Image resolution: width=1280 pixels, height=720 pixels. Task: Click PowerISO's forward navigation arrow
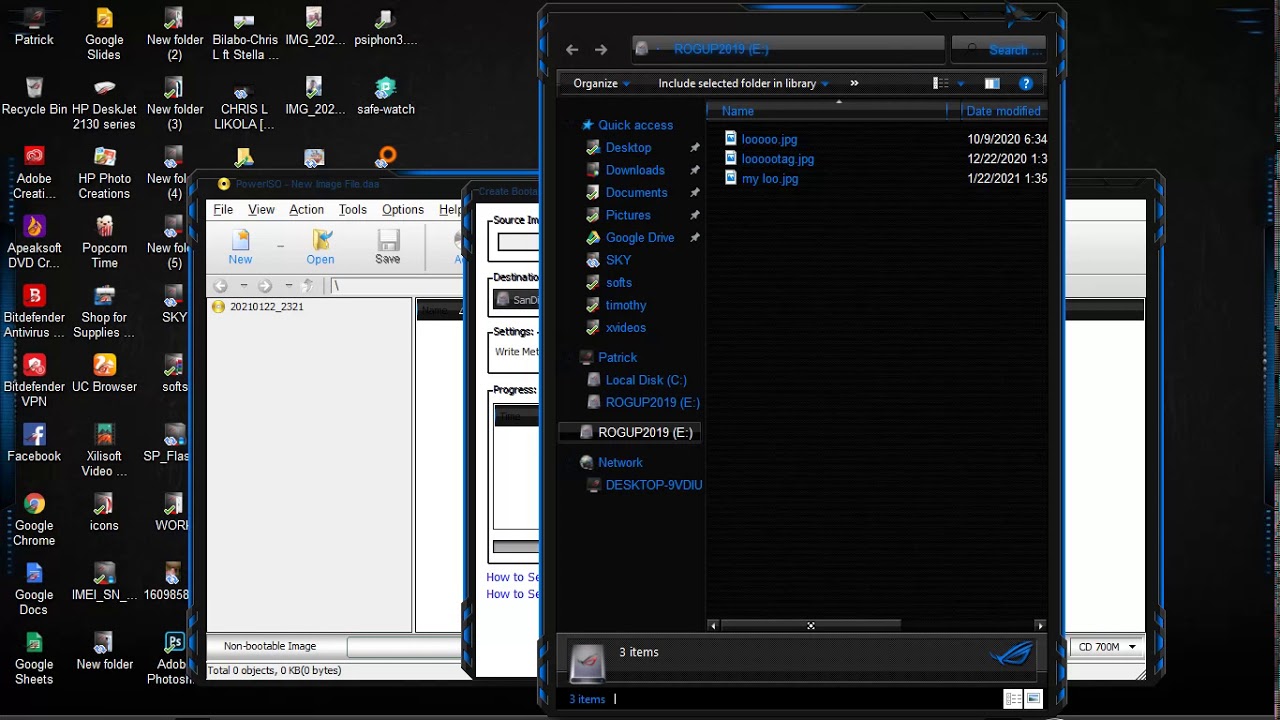[265, 286]
